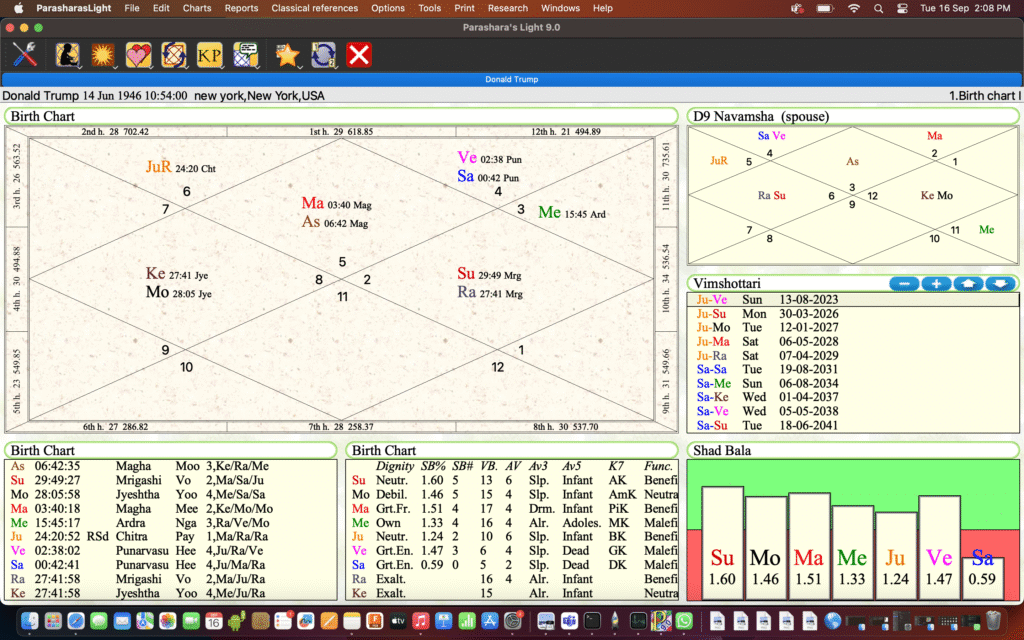Open the Music app in the dock

pos(421,620)
